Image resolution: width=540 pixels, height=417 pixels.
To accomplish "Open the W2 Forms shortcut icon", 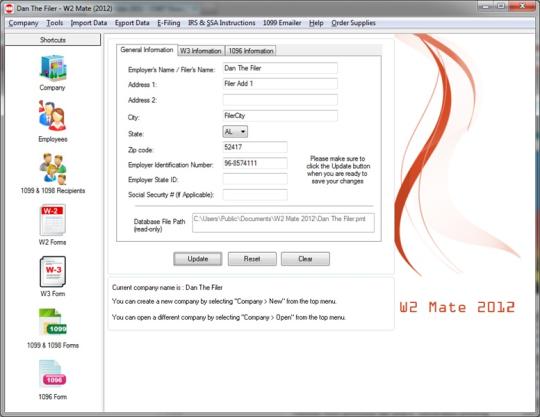I will pos(53,220).
